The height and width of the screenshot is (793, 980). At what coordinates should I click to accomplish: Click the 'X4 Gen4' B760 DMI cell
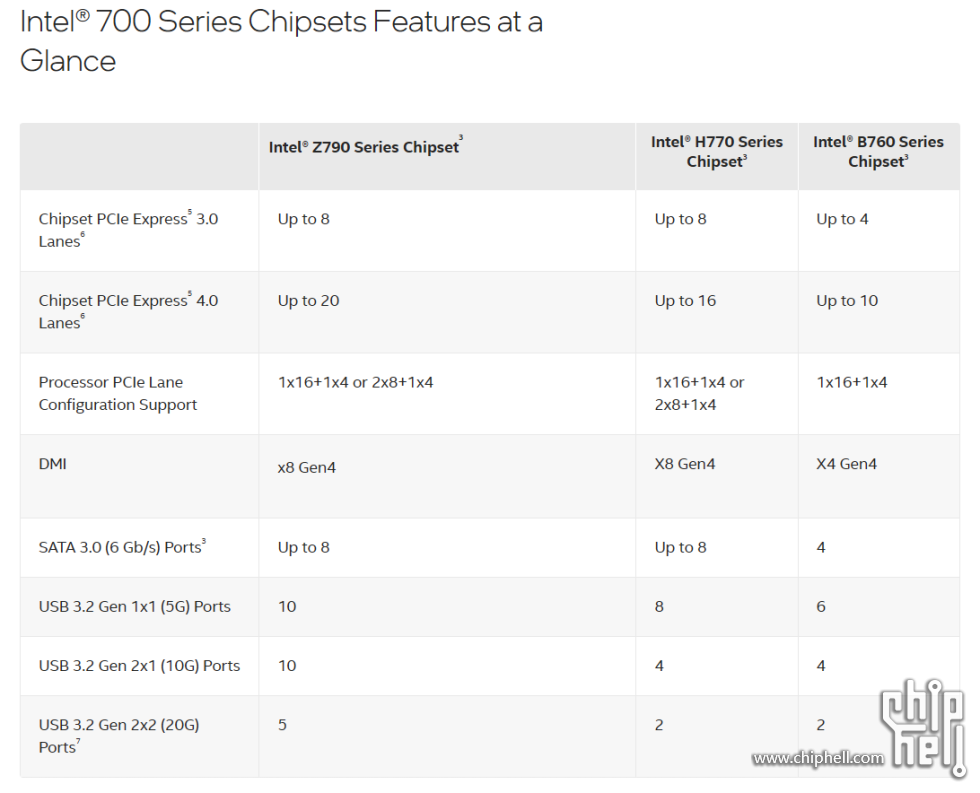[846, 464]
